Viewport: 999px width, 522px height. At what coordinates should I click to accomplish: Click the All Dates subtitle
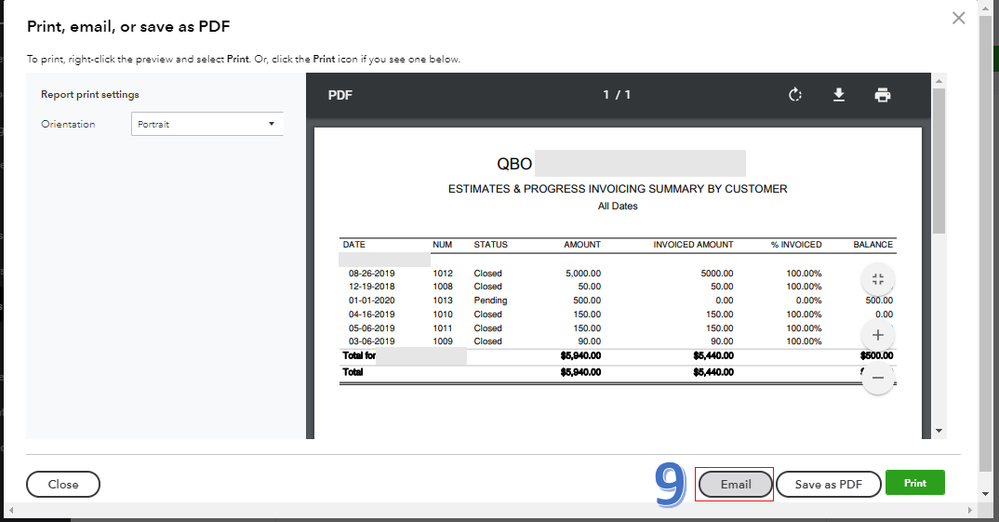[617, 207]
